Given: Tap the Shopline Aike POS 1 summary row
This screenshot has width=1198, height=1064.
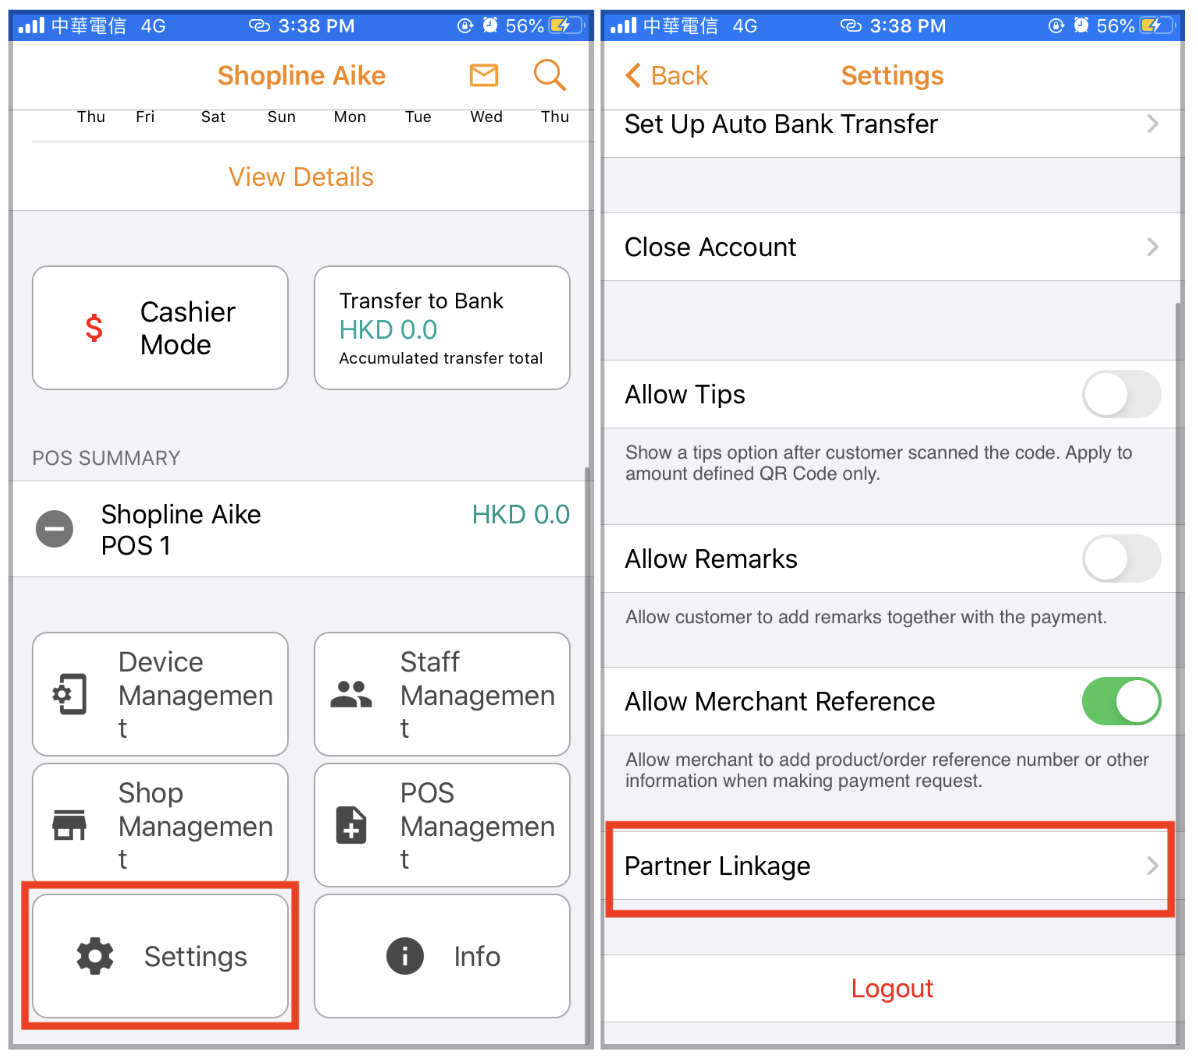Looking at the screenshot, I should click(301, 529).
